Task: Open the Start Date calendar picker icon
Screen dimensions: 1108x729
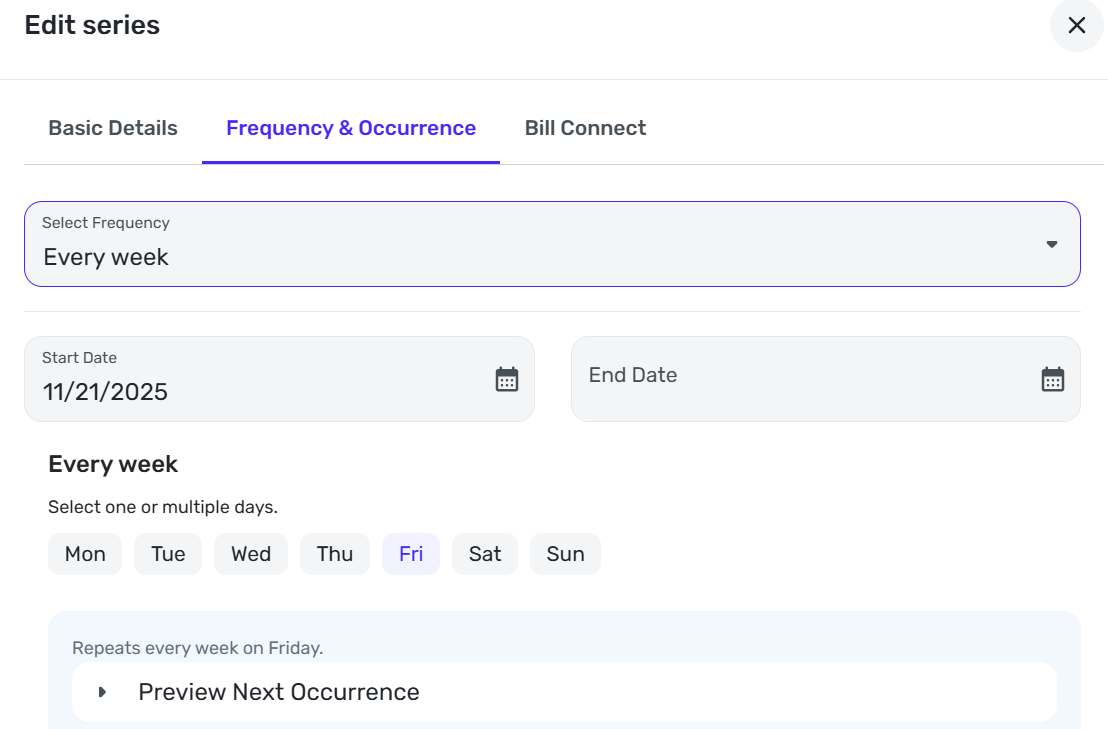Action: tap(507, 379)
